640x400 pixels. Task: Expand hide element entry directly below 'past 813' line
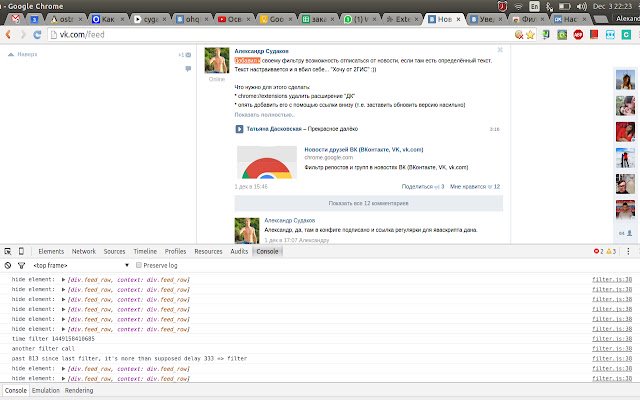(63, 369)
